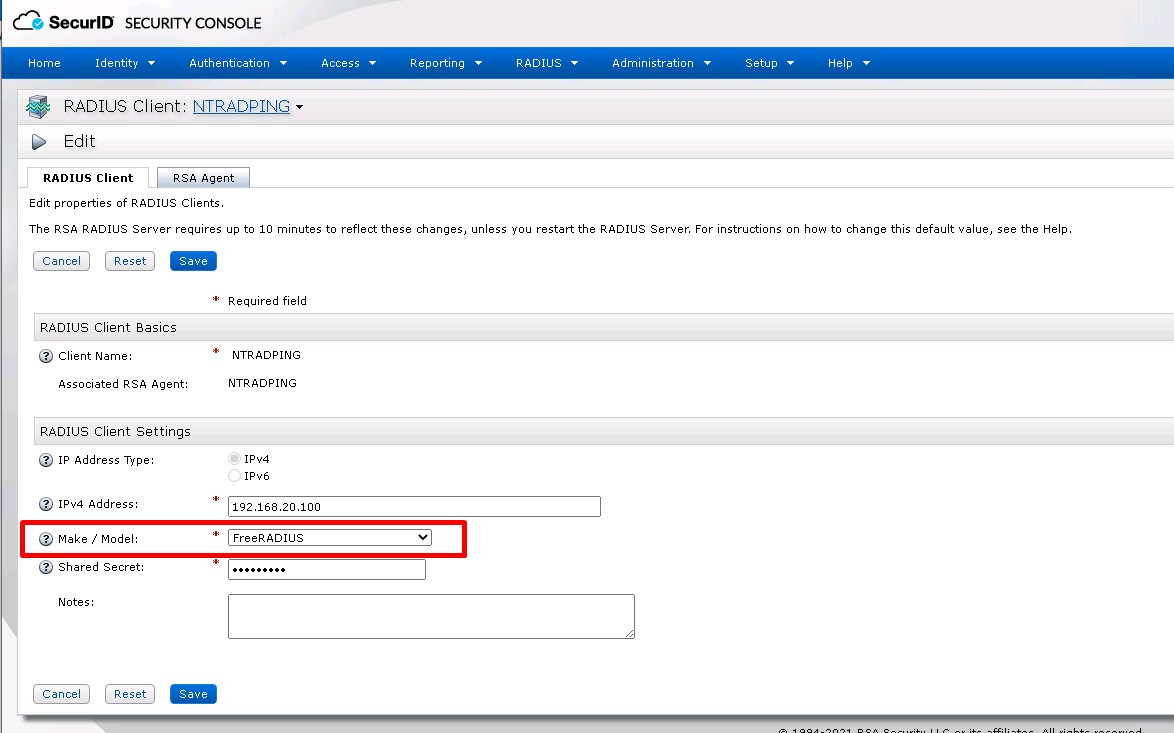This screenshot has width=1174, height=733.
Task: Select the IPv4 radio button
Action: (x=235, y=459)
